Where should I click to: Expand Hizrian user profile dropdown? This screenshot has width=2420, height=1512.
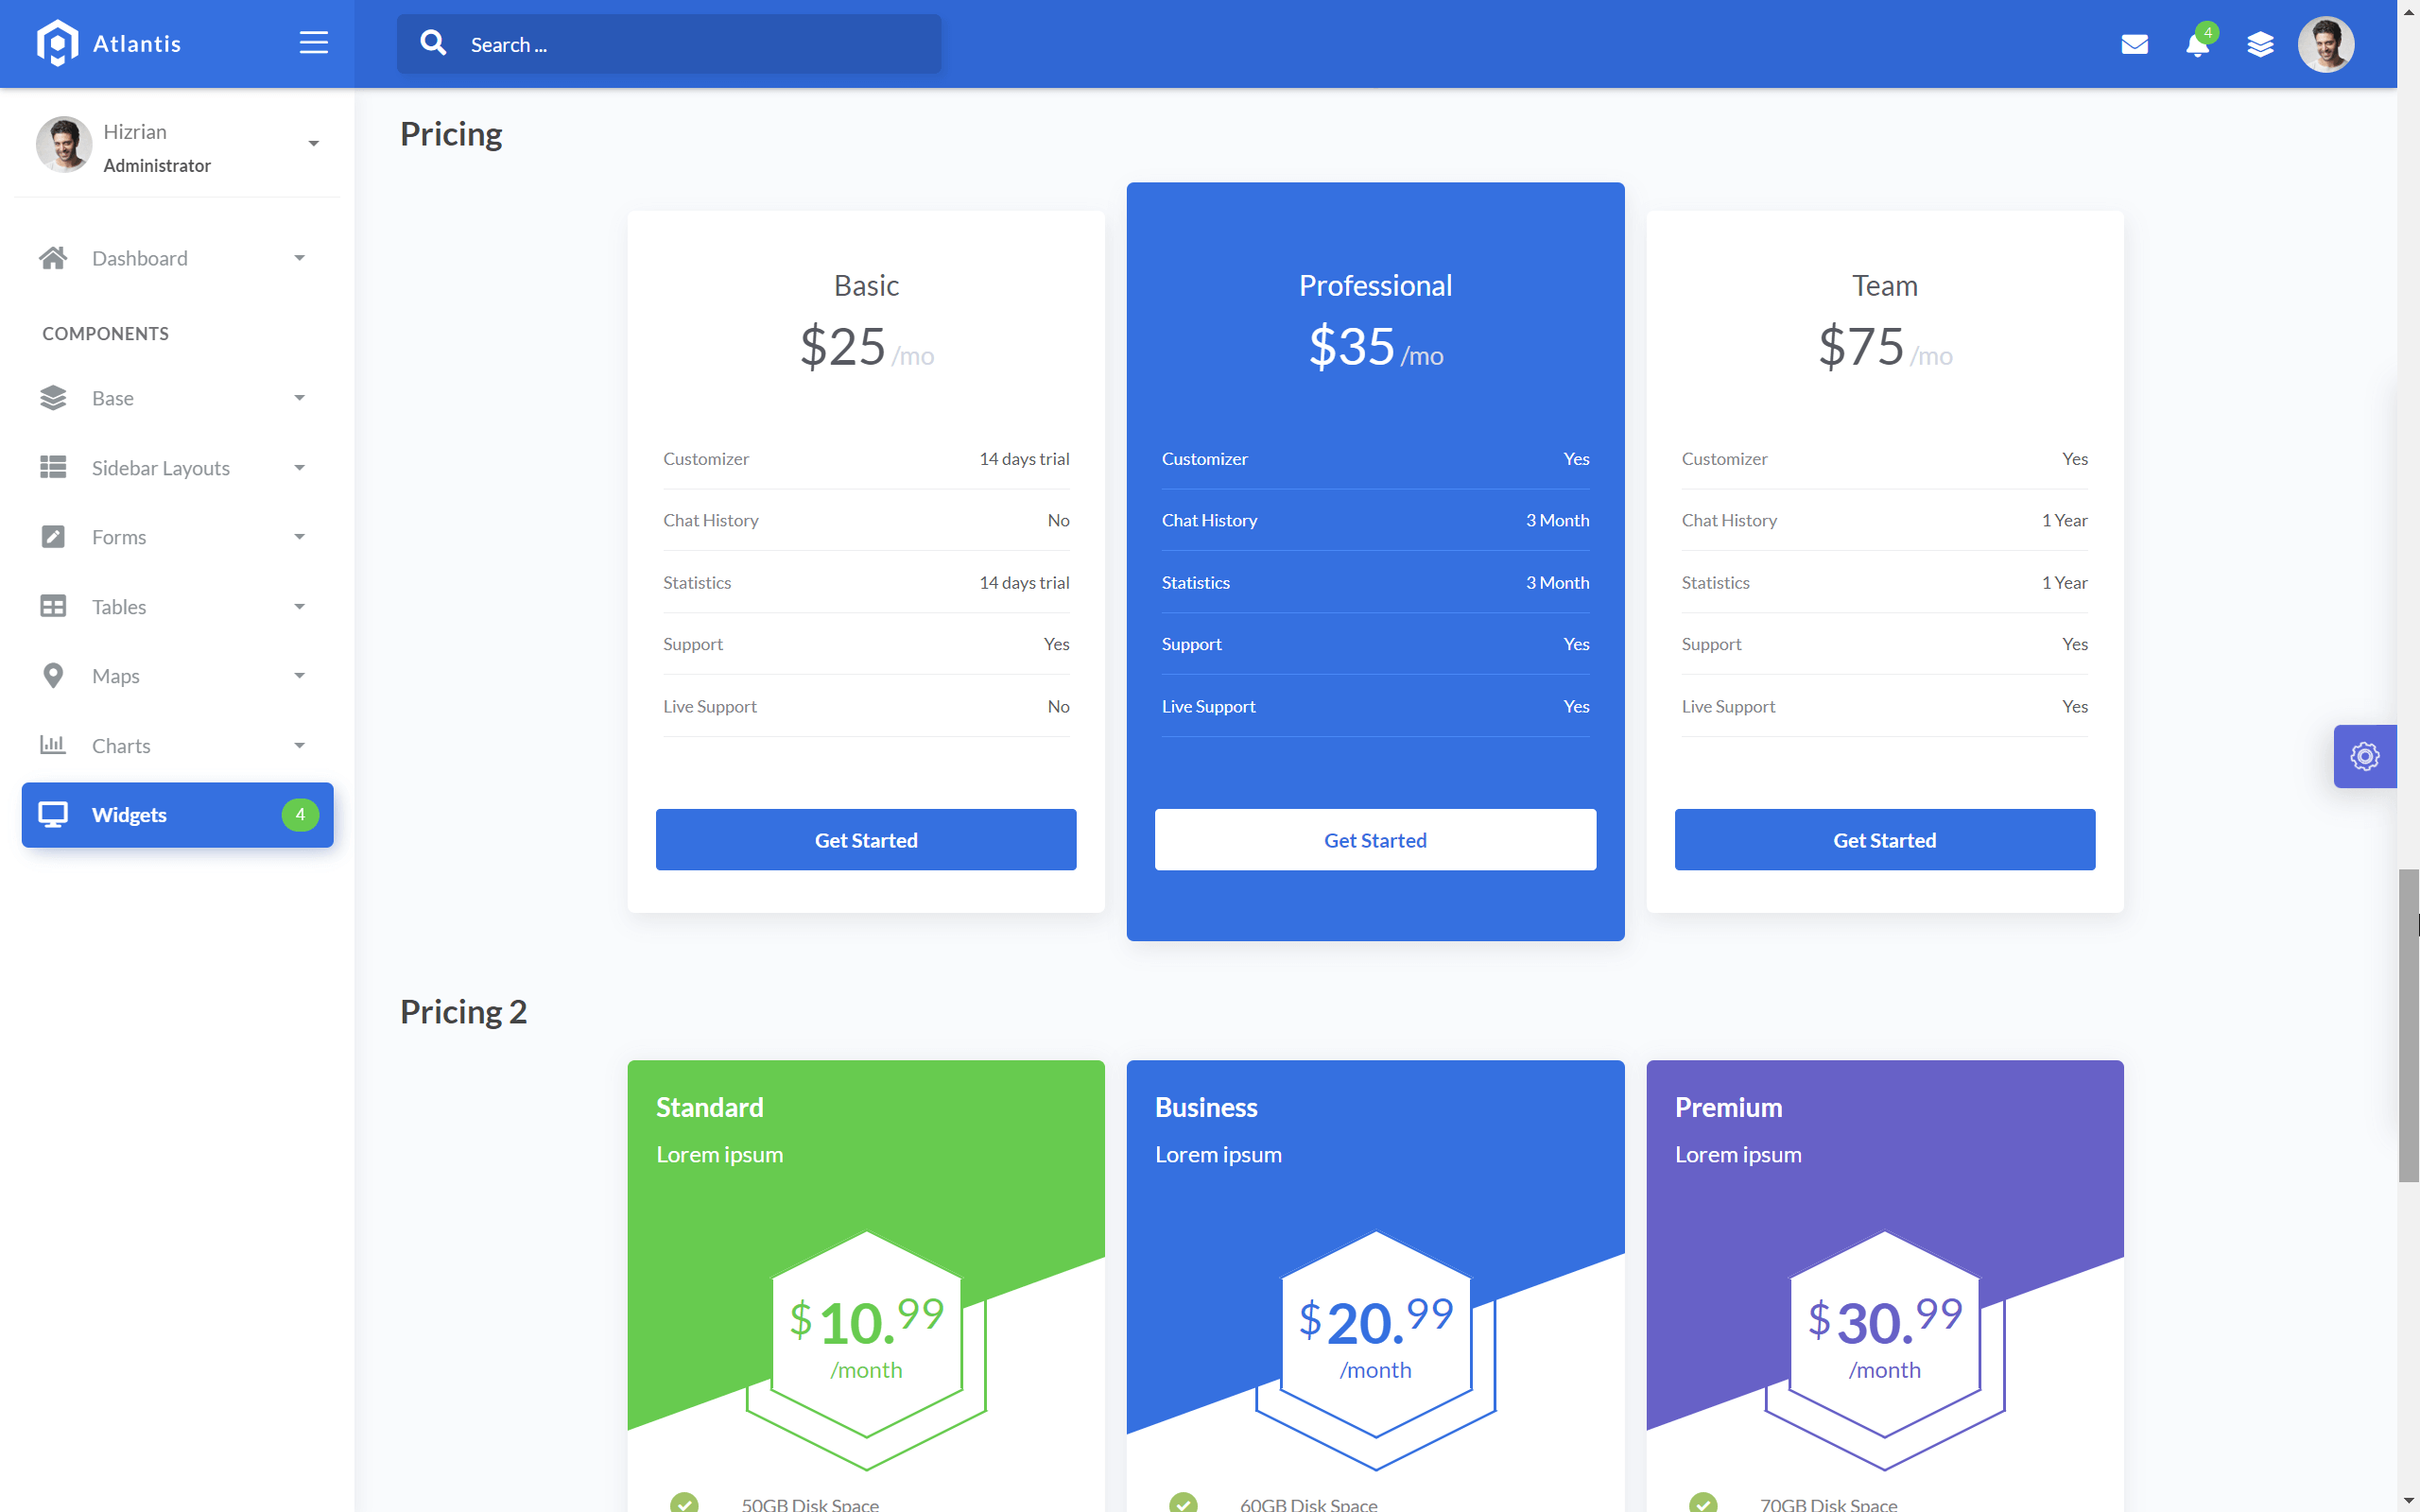tap(313, 144)
